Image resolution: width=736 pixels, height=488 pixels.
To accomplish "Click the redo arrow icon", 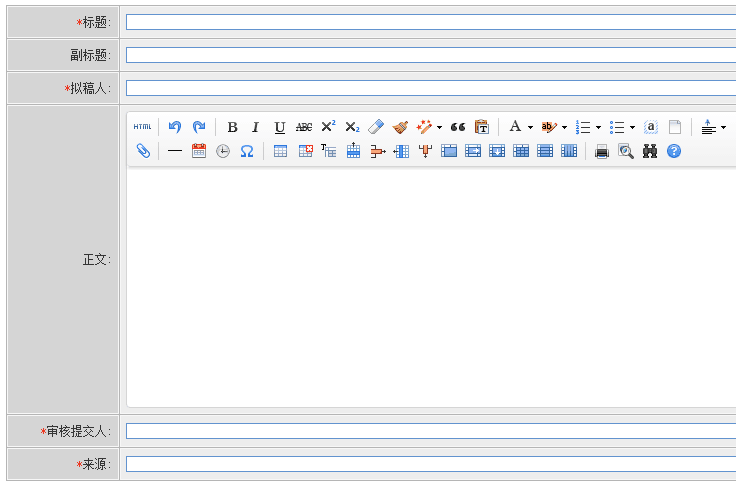I will [x=199, y=127].
